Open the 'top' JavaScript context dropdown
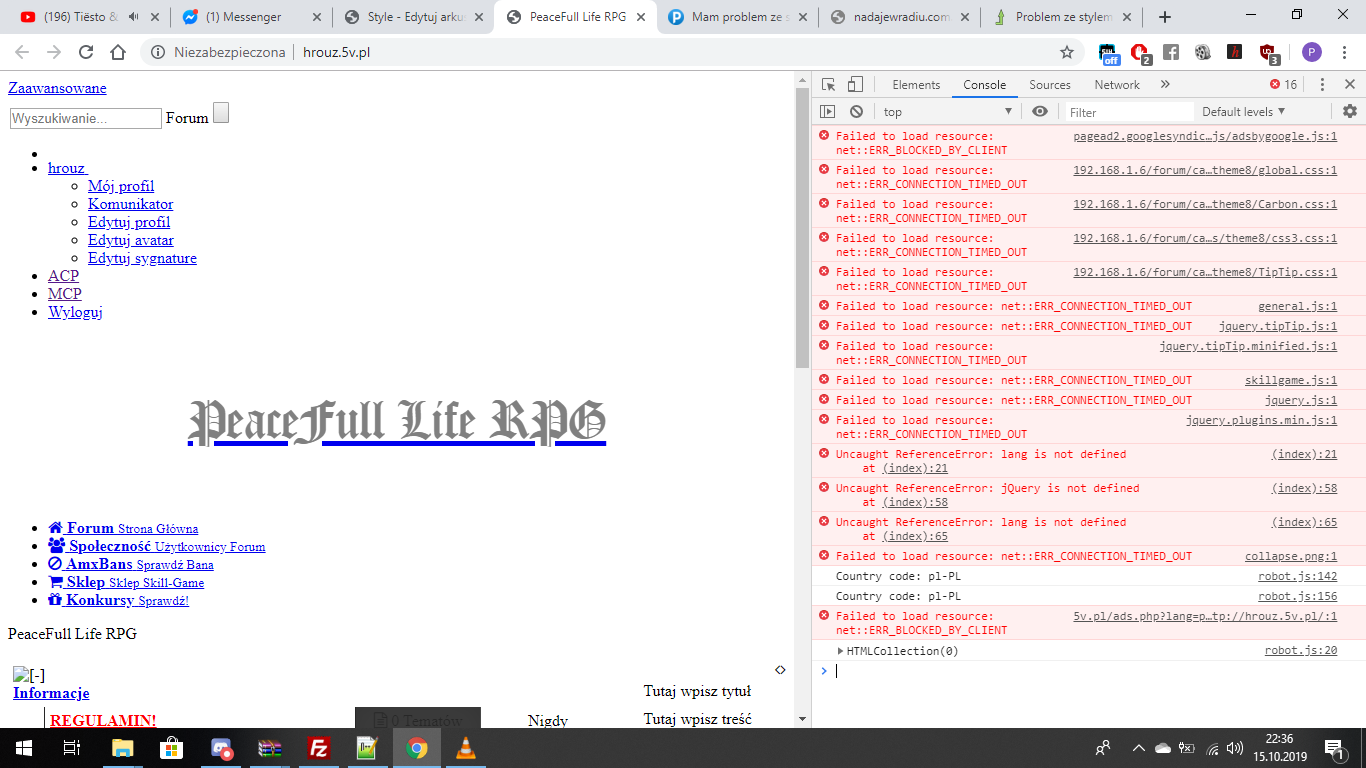Viewport: 1366px width, 768px height. pyautogui.click(x=947, y=112)
